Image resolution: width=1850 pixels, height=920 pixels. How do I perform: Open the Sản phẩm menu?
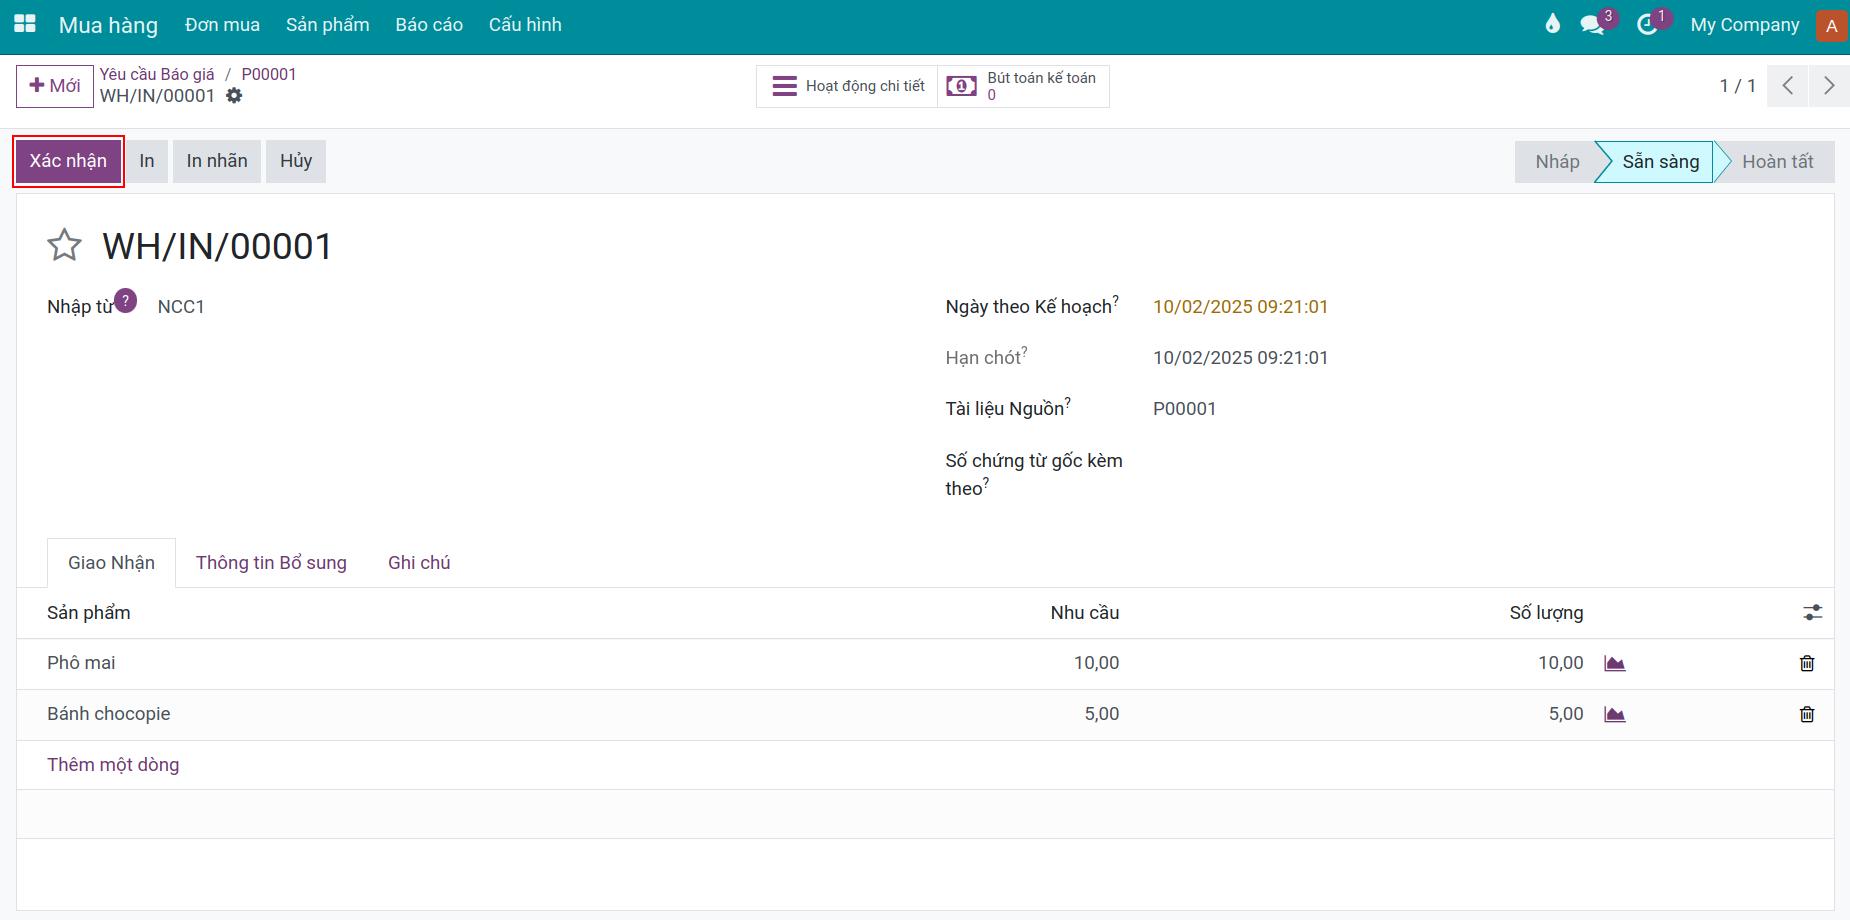(328, 25)
